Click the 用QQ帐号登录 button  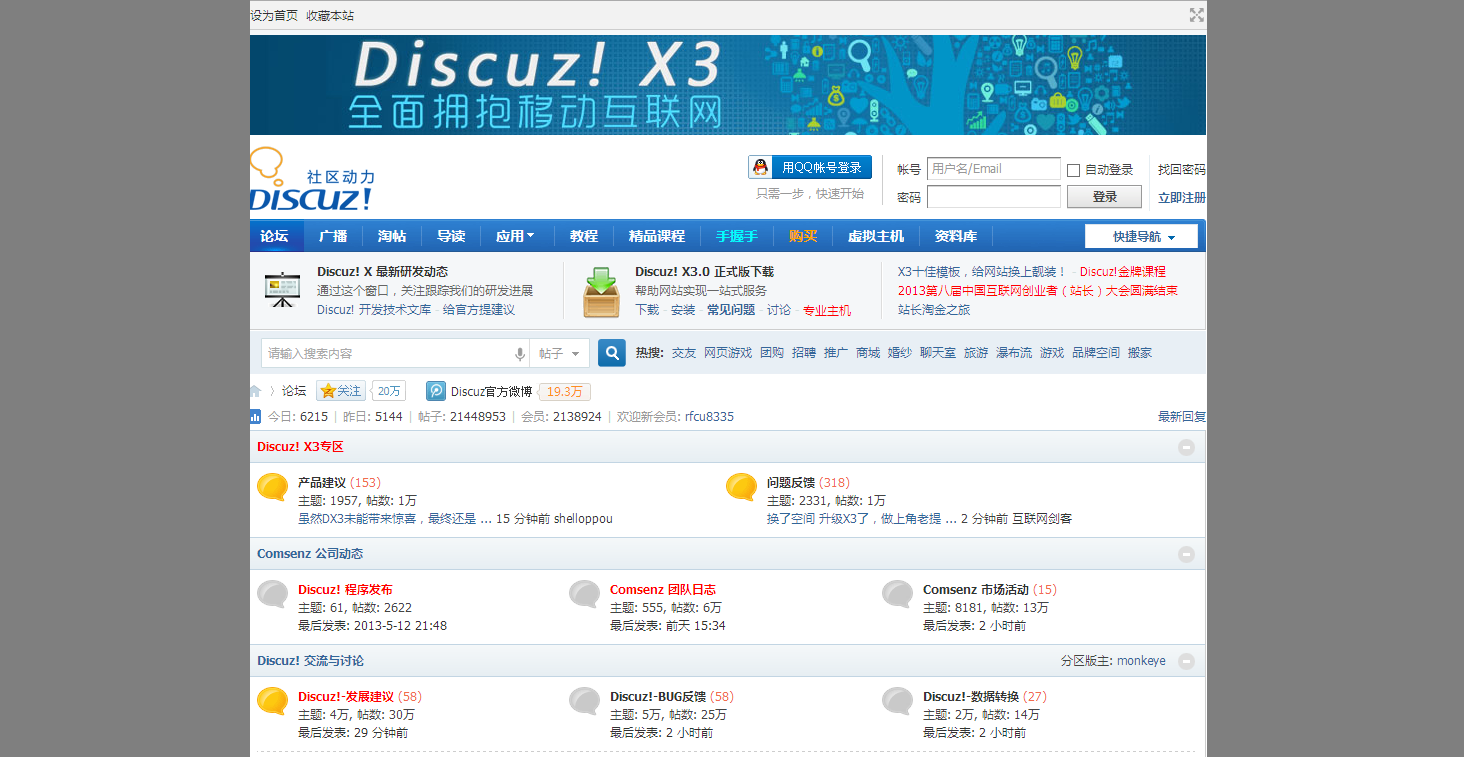[x=810, y=167]
